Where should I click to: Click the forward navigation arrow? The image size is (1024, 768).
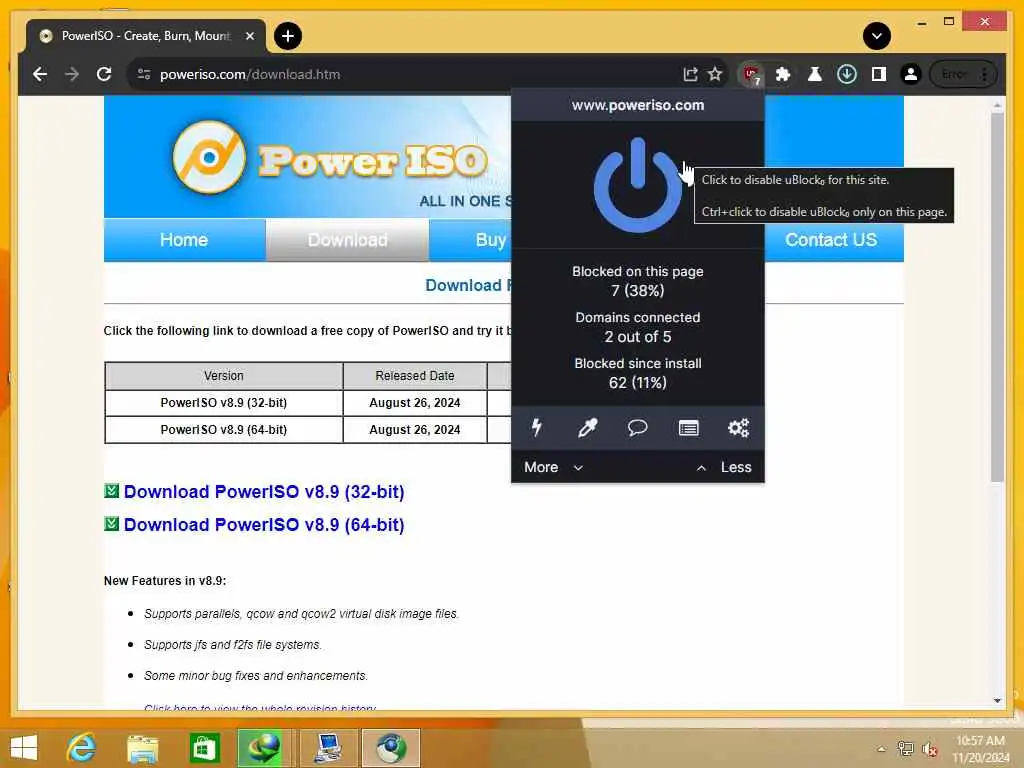[x=72, y=74]
